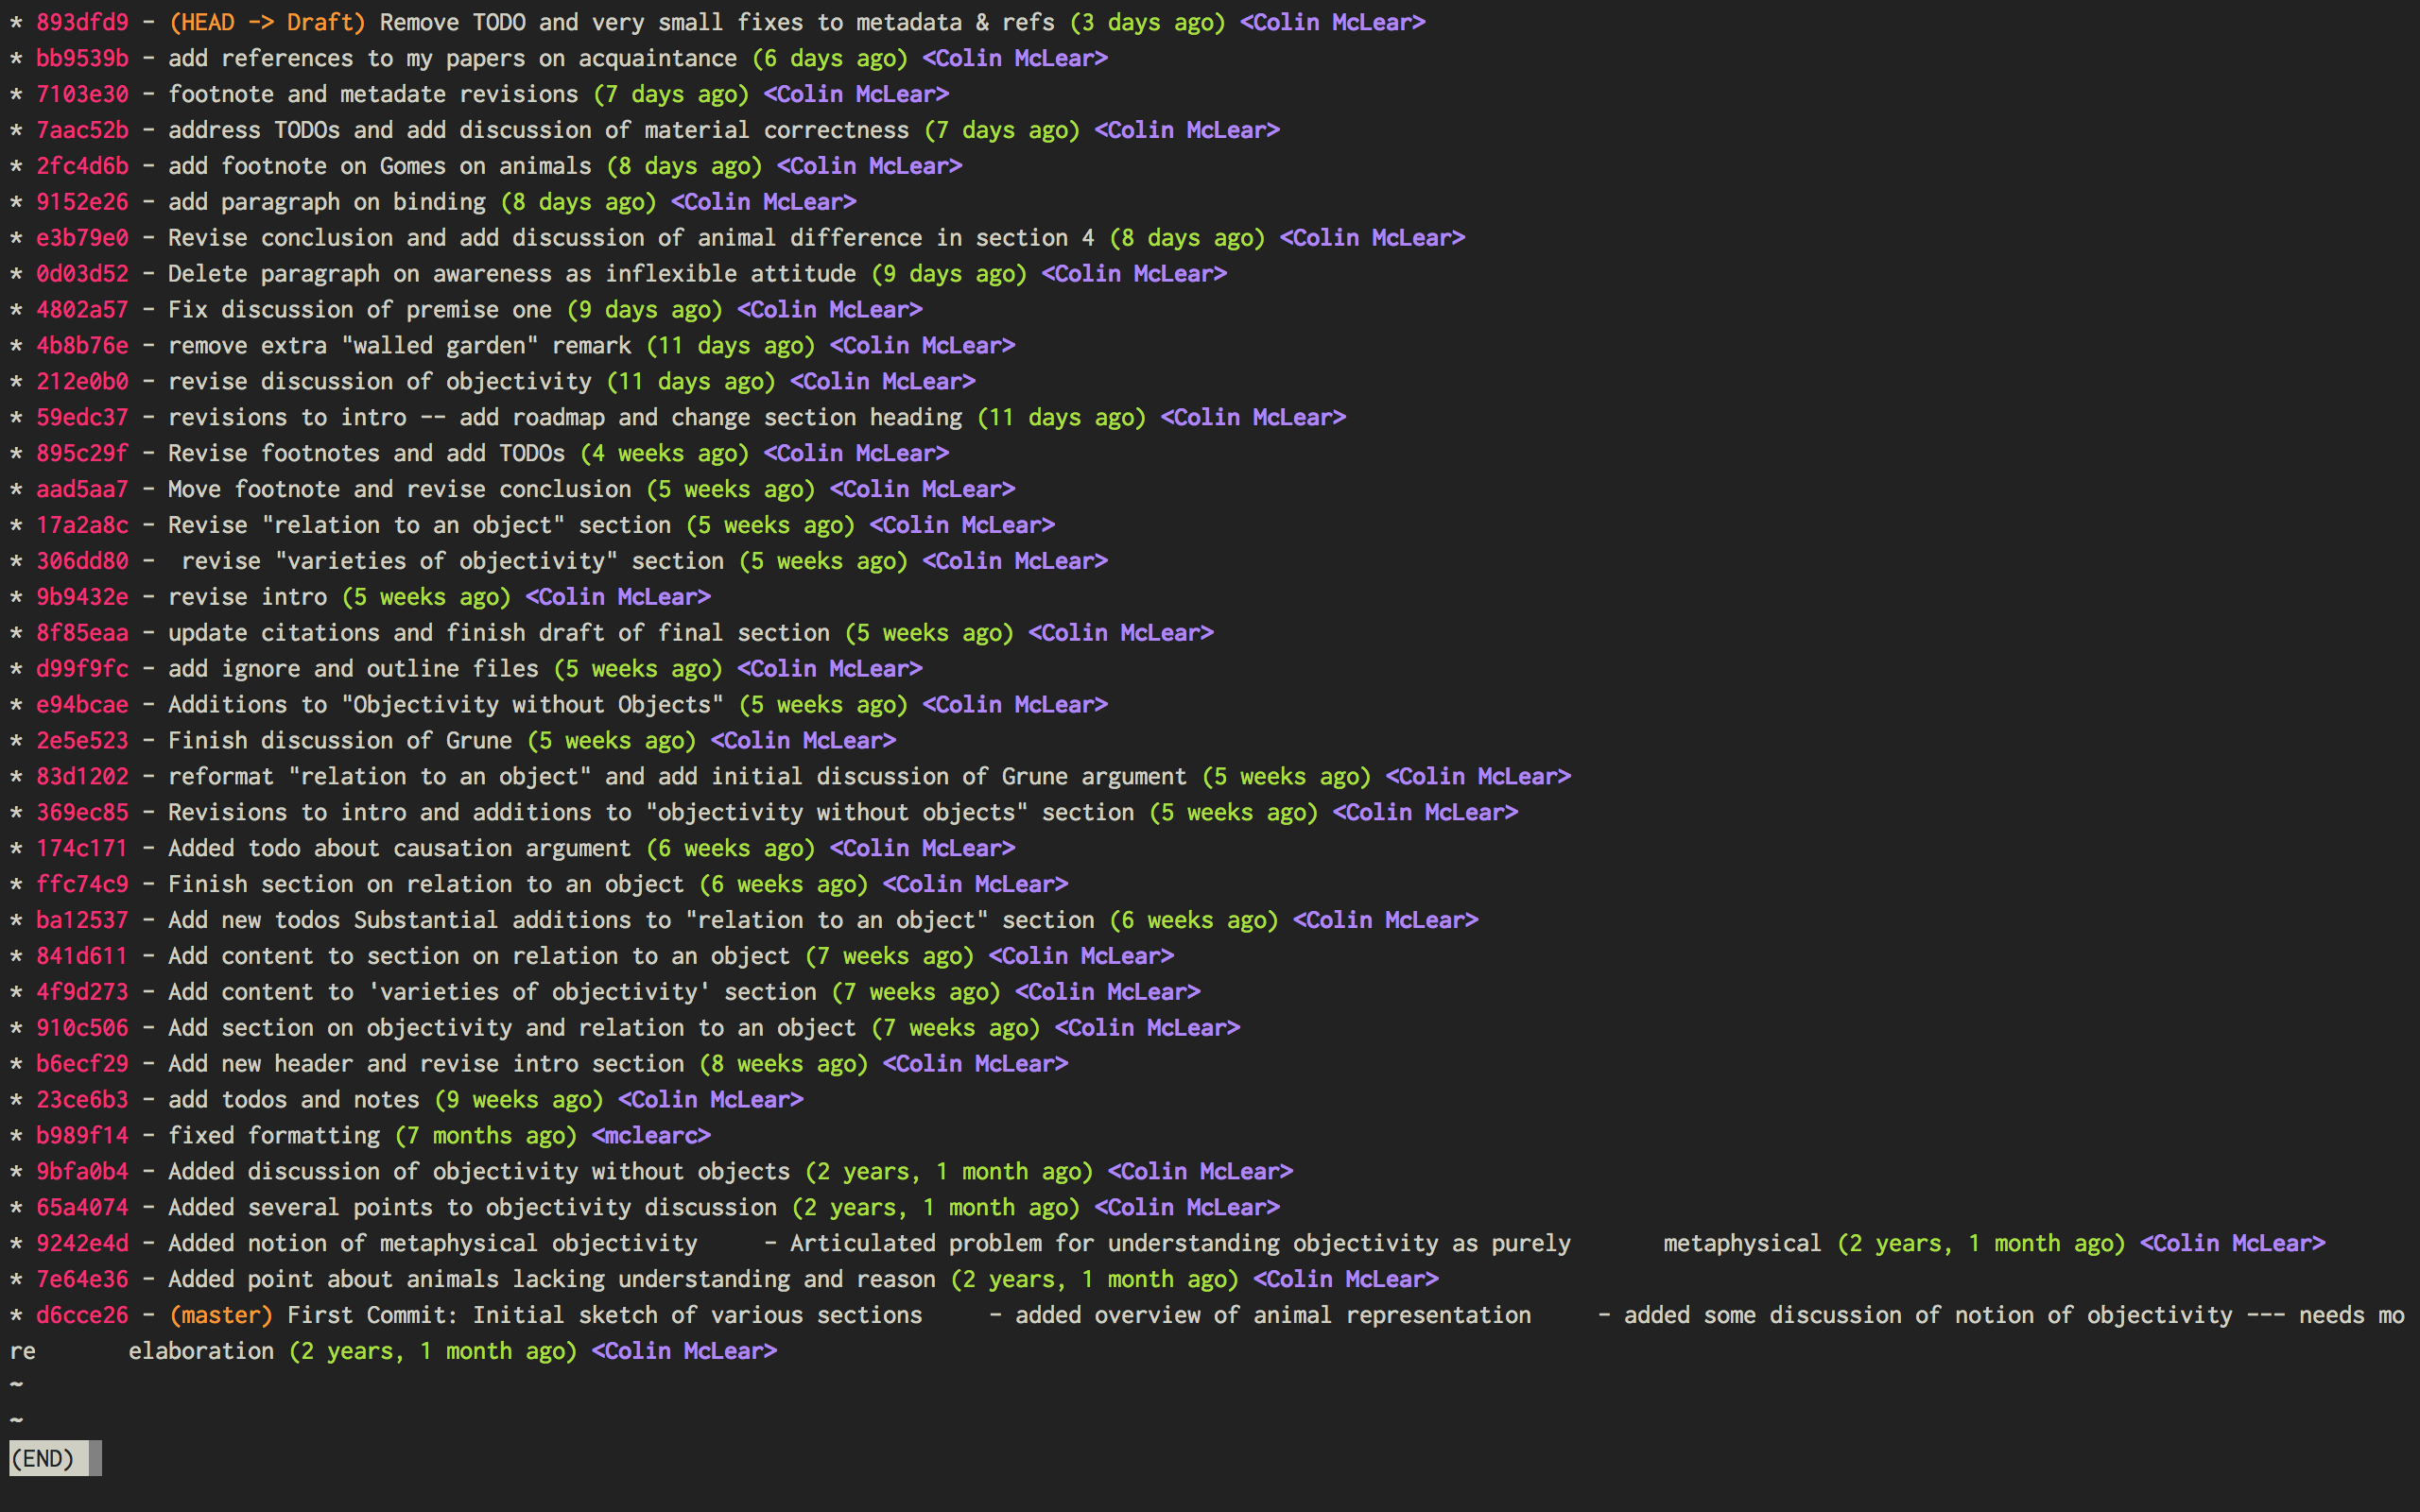Click commit hash b989f14

[x=82, y=1138]
